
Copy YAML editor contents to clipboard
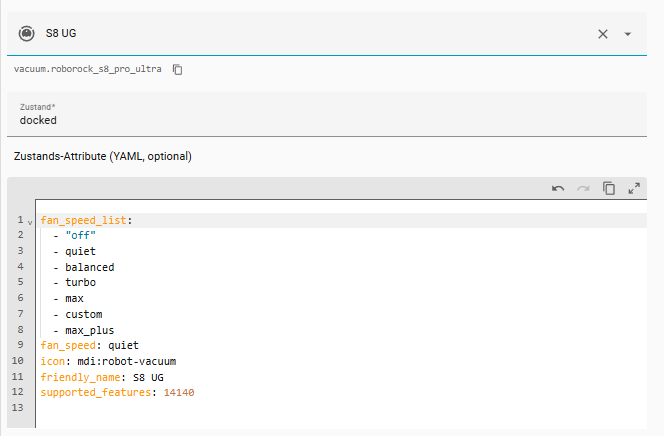pos(608,188)
